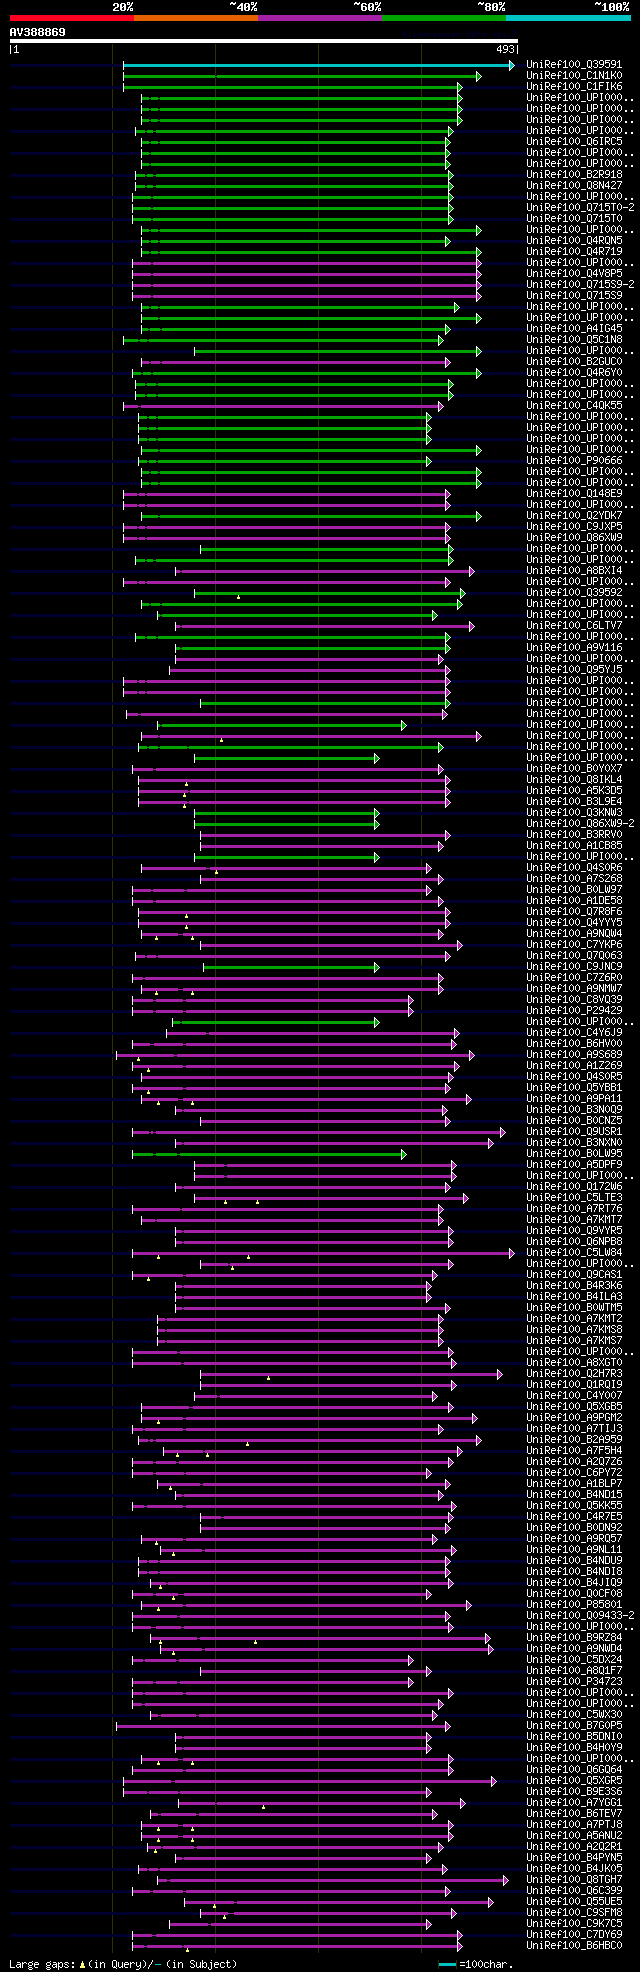Open hit UniRef100_Q6IRC5
640x1972 pixels.
click(574, 142)
